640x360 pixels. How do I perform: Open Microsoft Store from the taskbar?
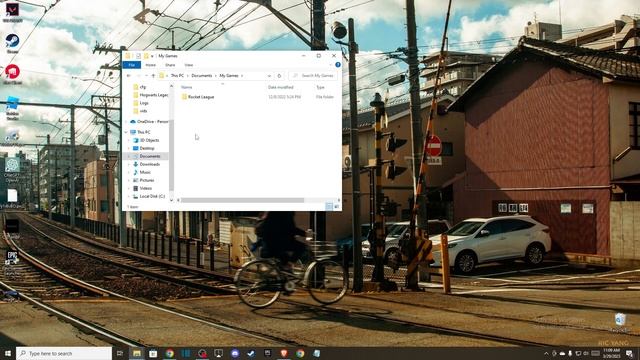point(153,353)
